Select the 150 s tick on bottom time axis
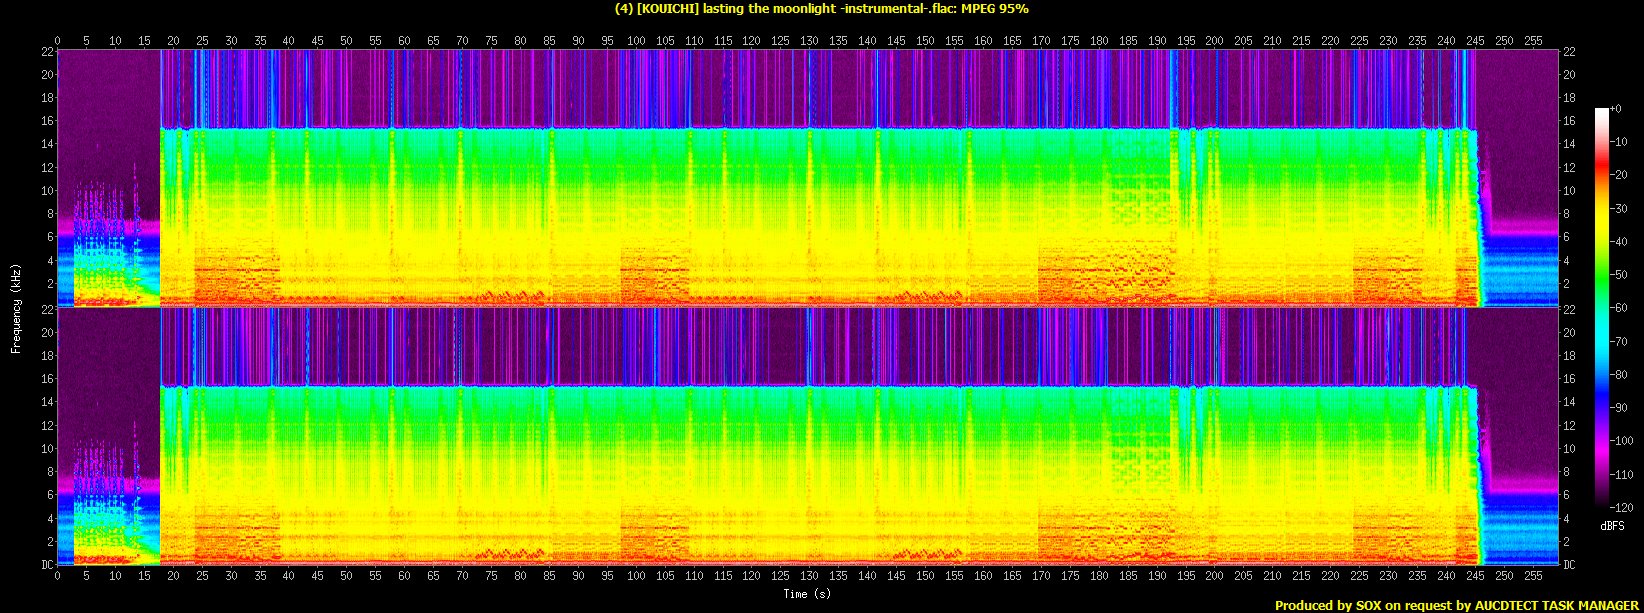 coord(925,576)
